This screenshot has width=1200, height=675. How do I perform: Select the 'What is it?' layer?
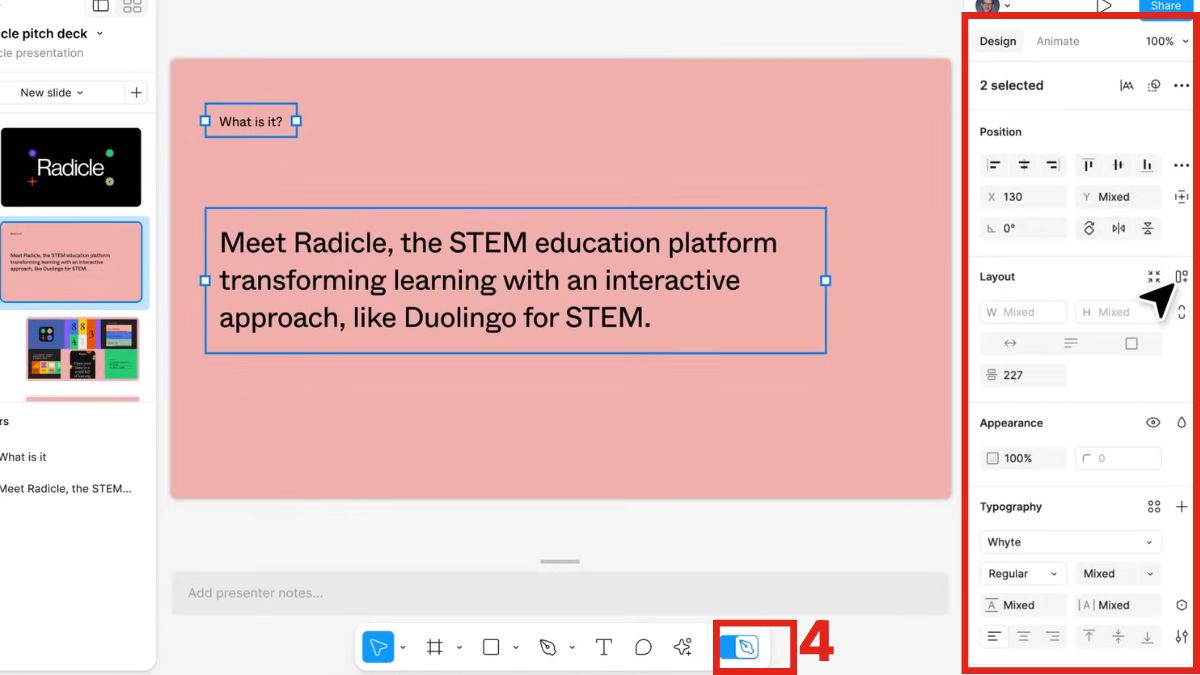[24, 457]
